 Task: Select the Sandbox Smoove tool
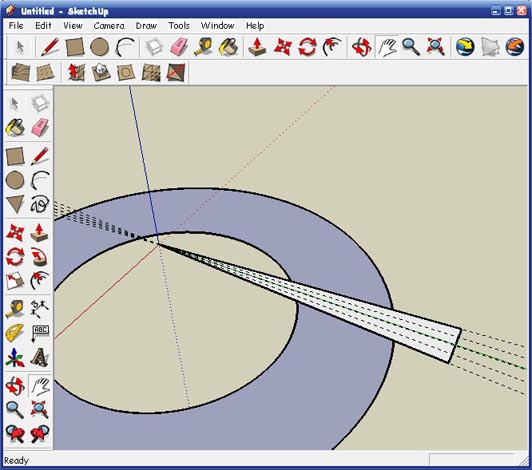76,72
